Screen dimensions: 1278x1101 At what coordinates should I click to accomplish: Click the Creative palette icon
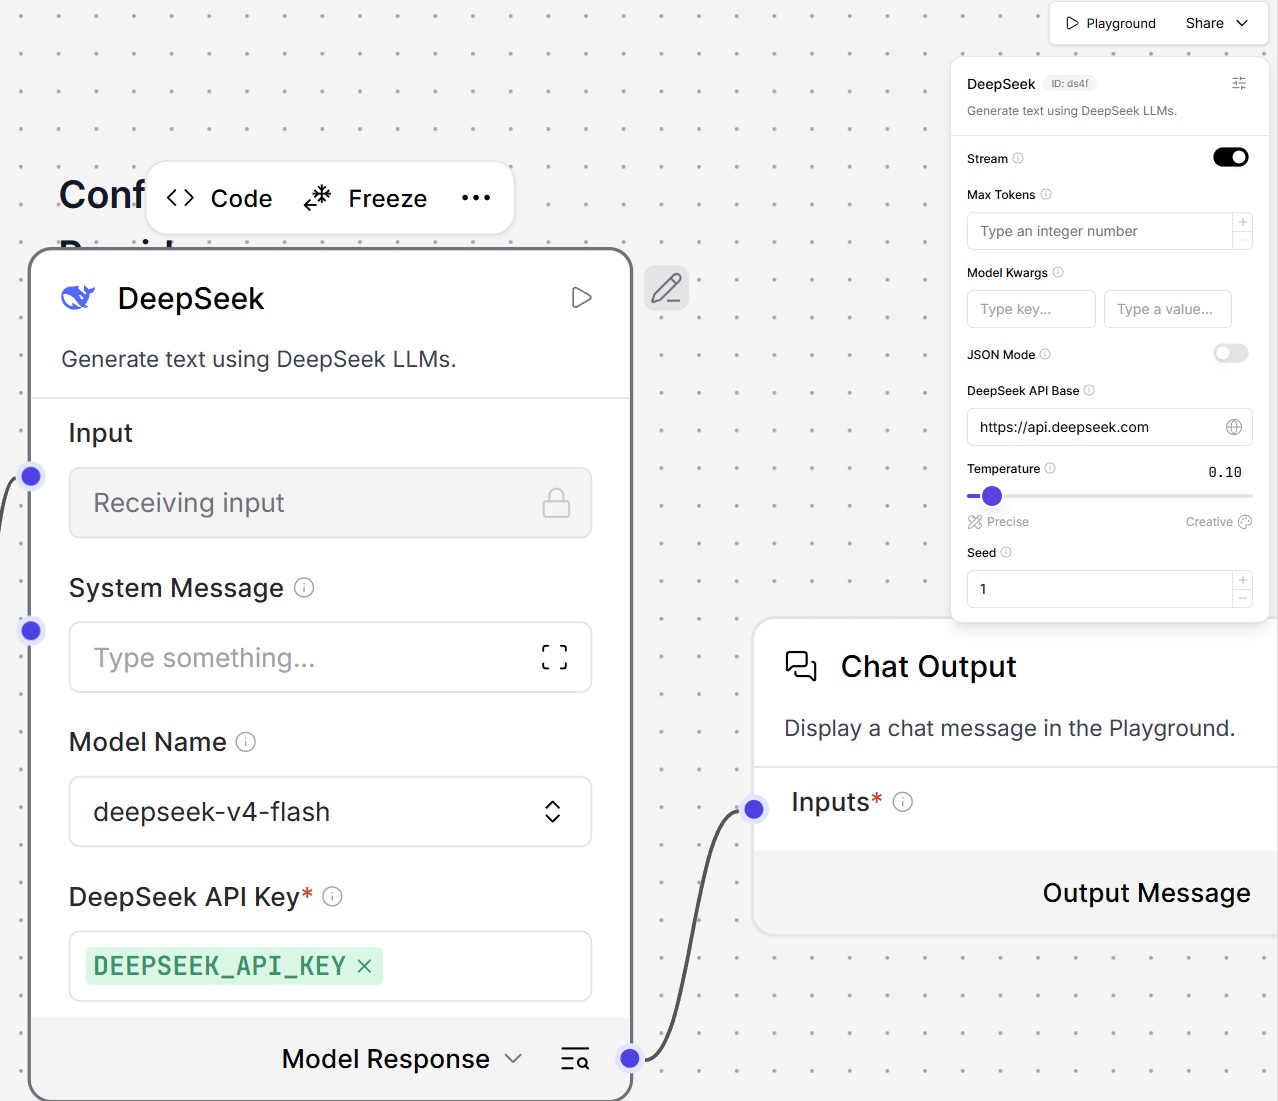click(x=1245, y=522)
